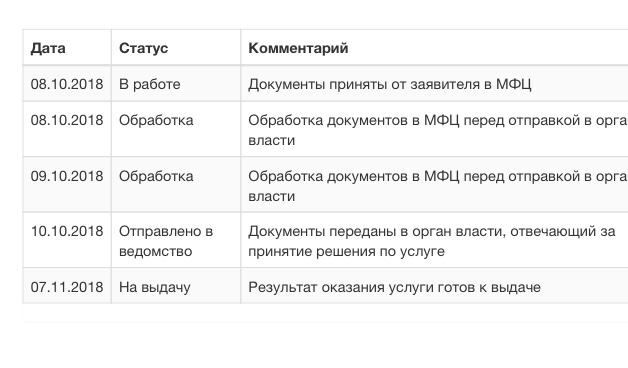Select the 07.11.2018 date cell

(67, 287)
